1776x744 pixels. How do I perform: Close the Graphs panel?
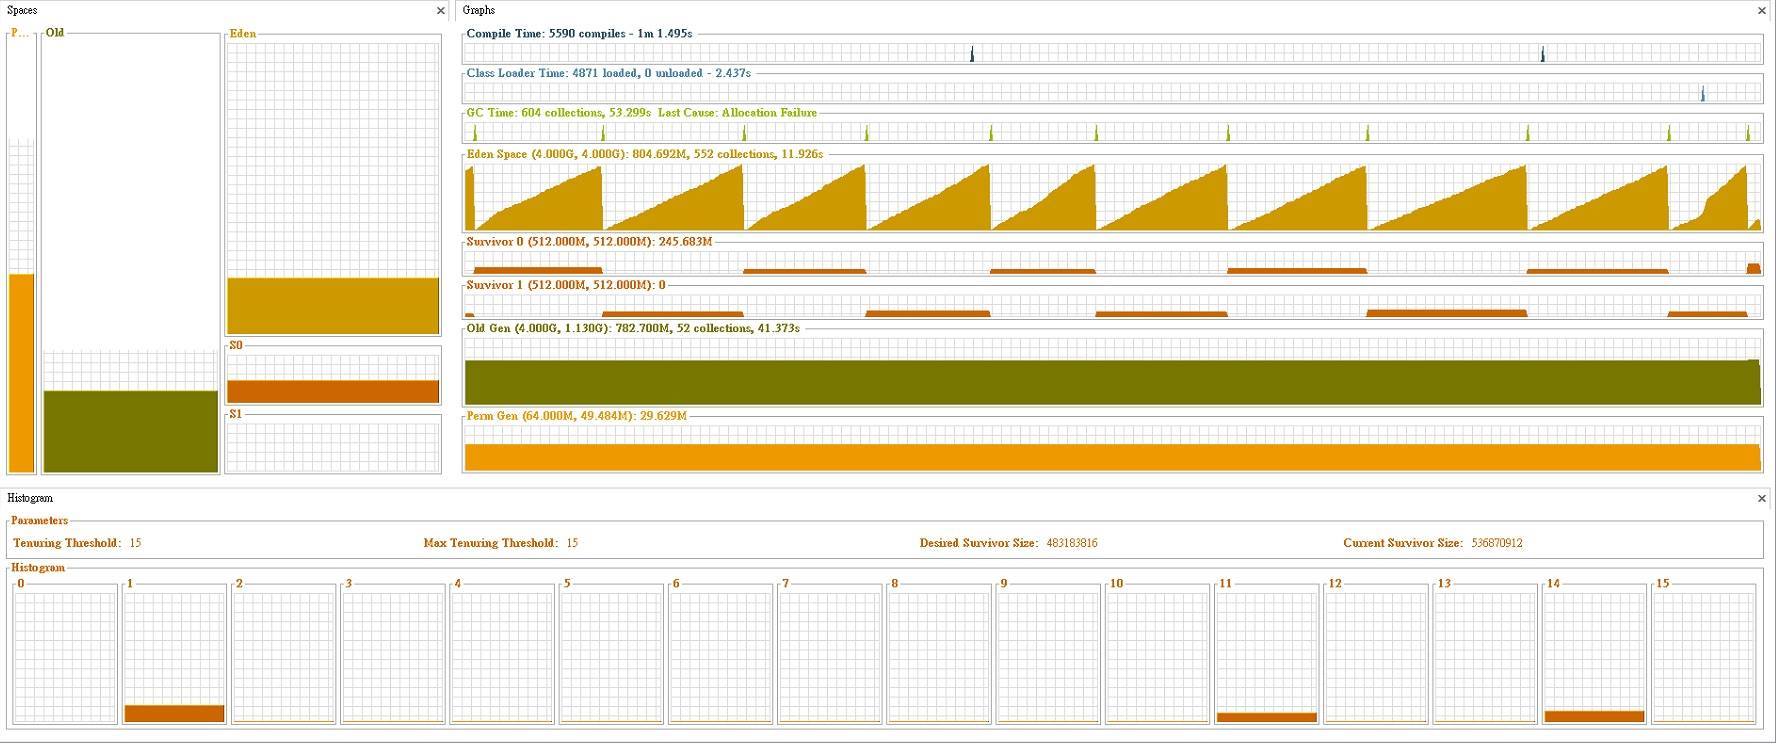tap(1762, 11)
